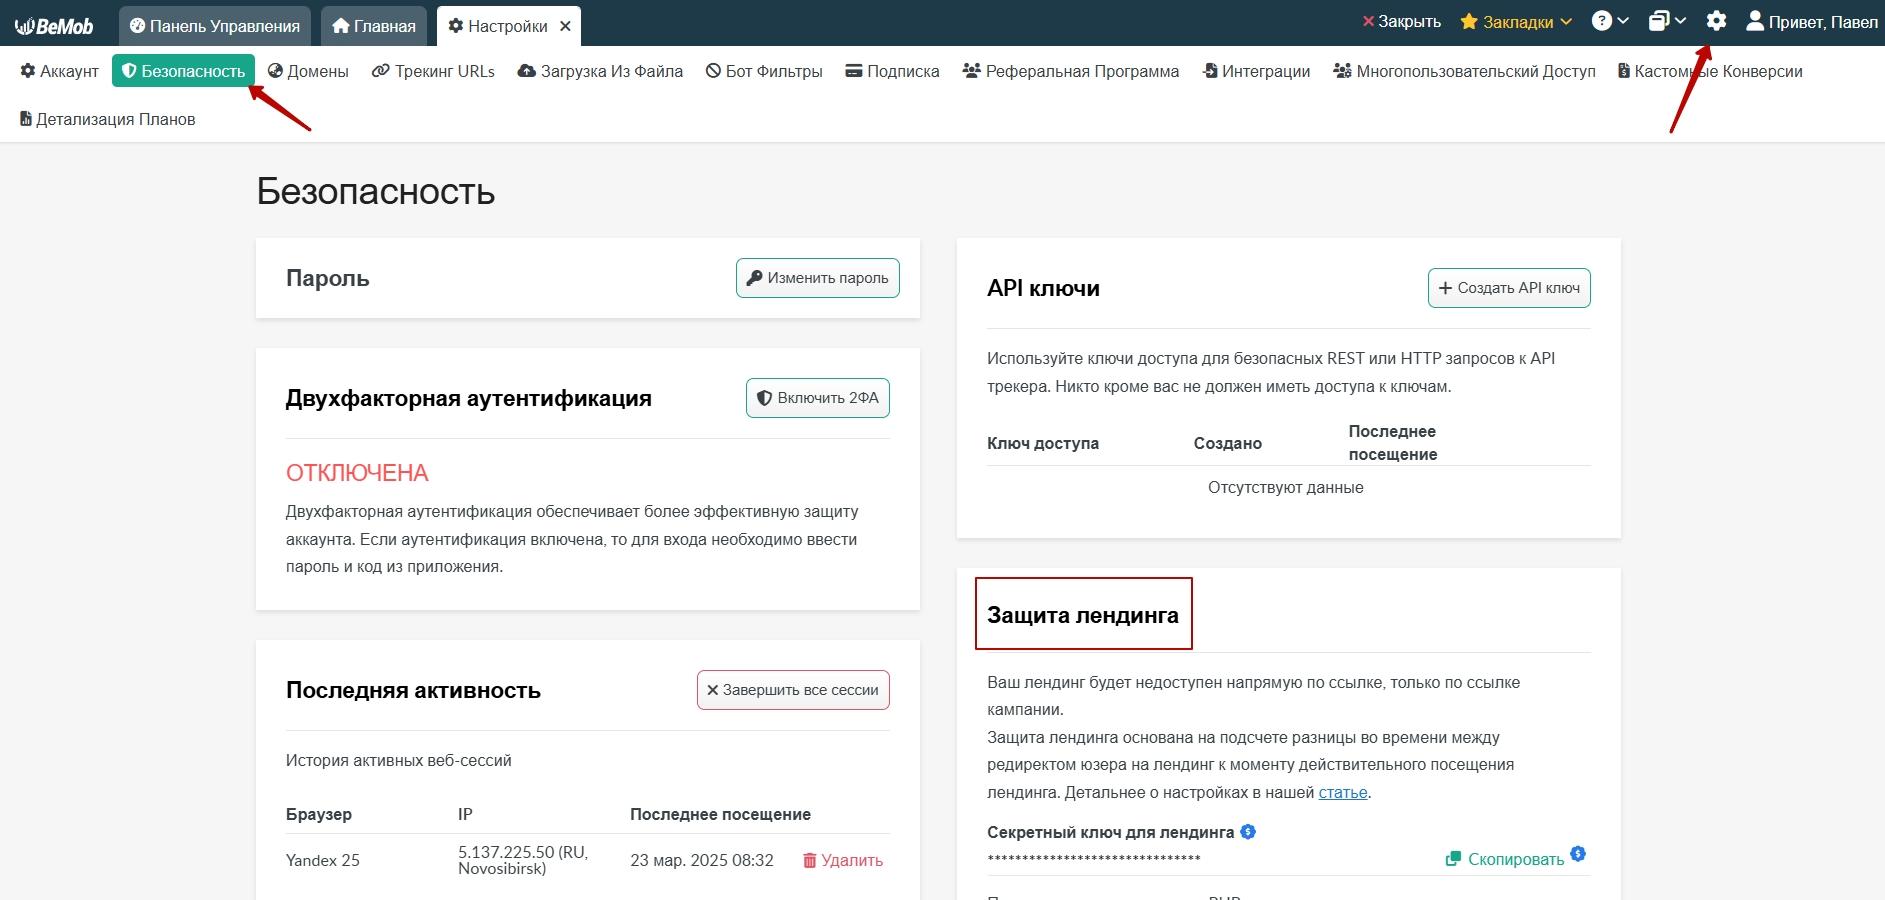Screen dimensions: 1885x900
Task: Click the 5.137.225.50 IP address cell
Action: coord(523,860)
